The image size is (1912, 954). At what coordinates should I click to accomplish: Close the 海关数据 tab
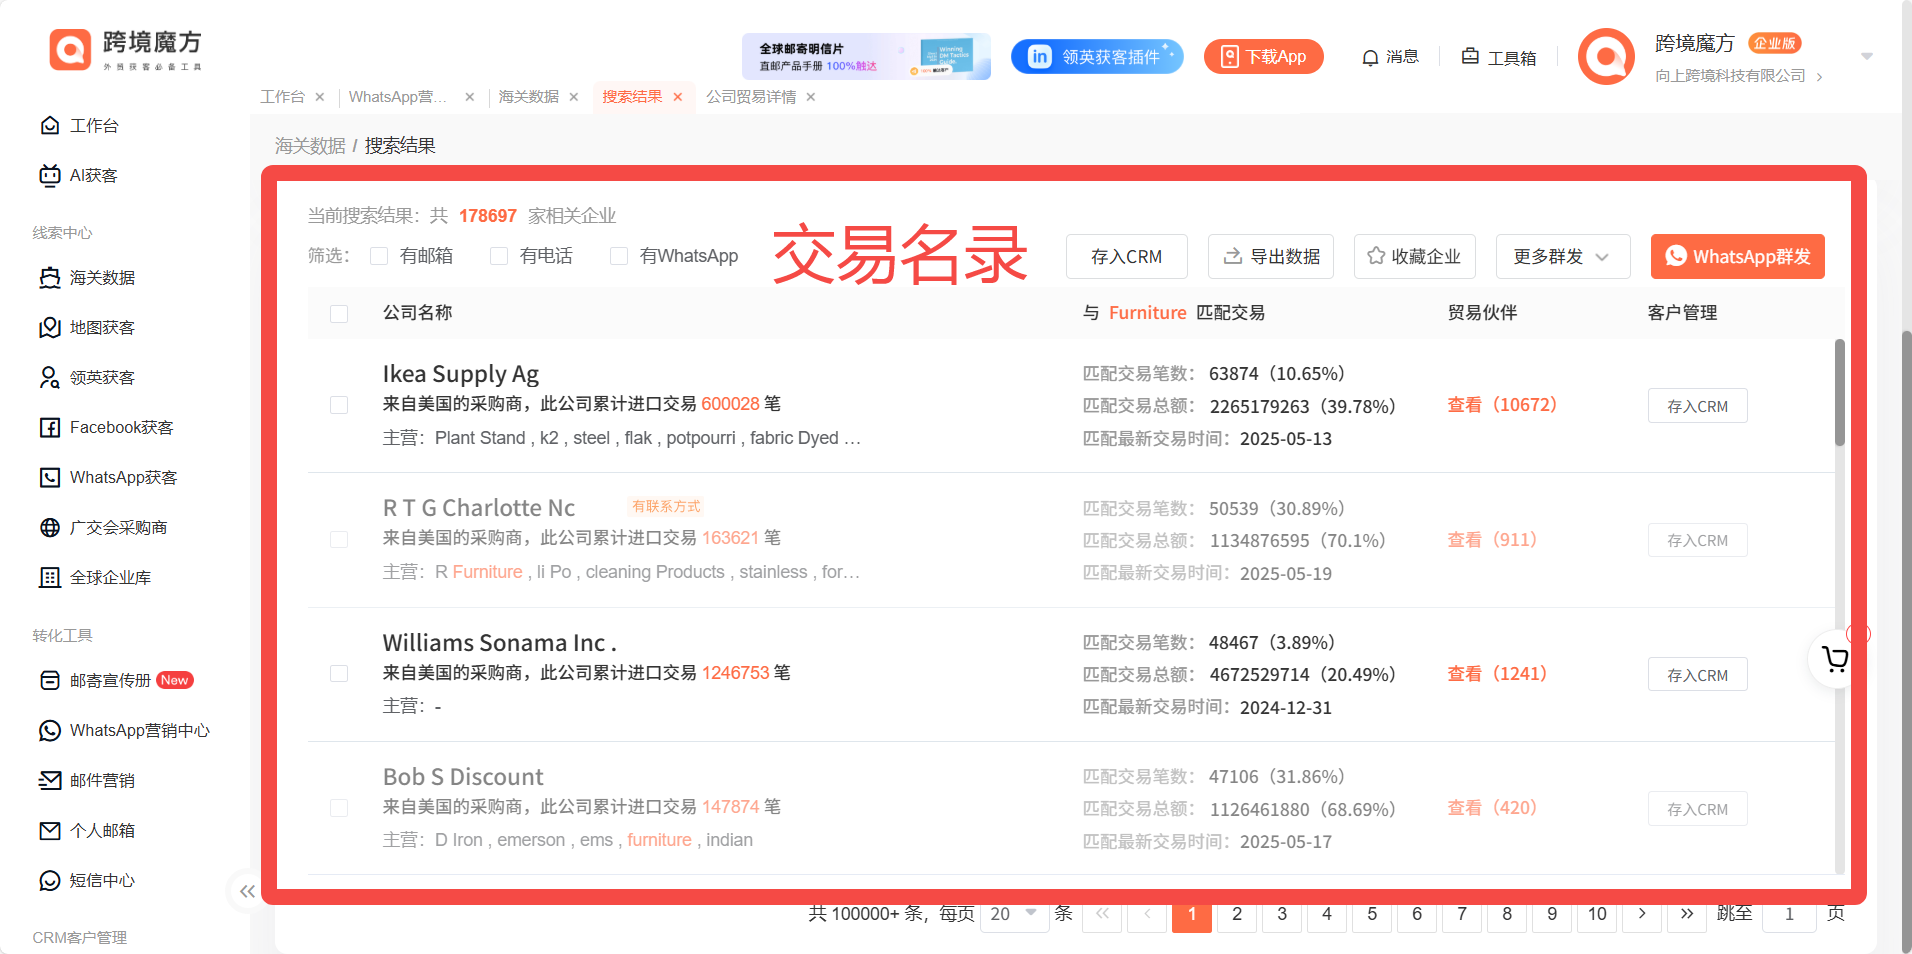coord(574,97)
